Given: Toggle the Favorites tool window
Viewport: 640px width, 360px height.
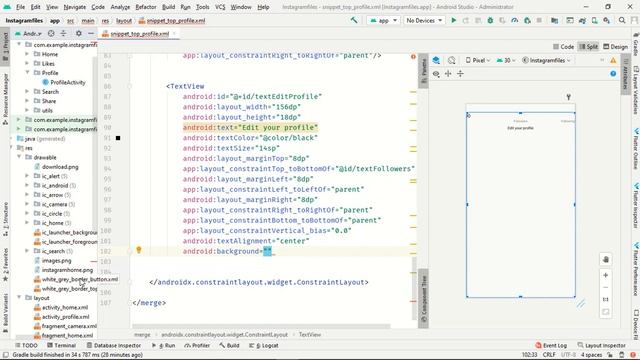Looking at the screenshot, I should pos(5,264).
